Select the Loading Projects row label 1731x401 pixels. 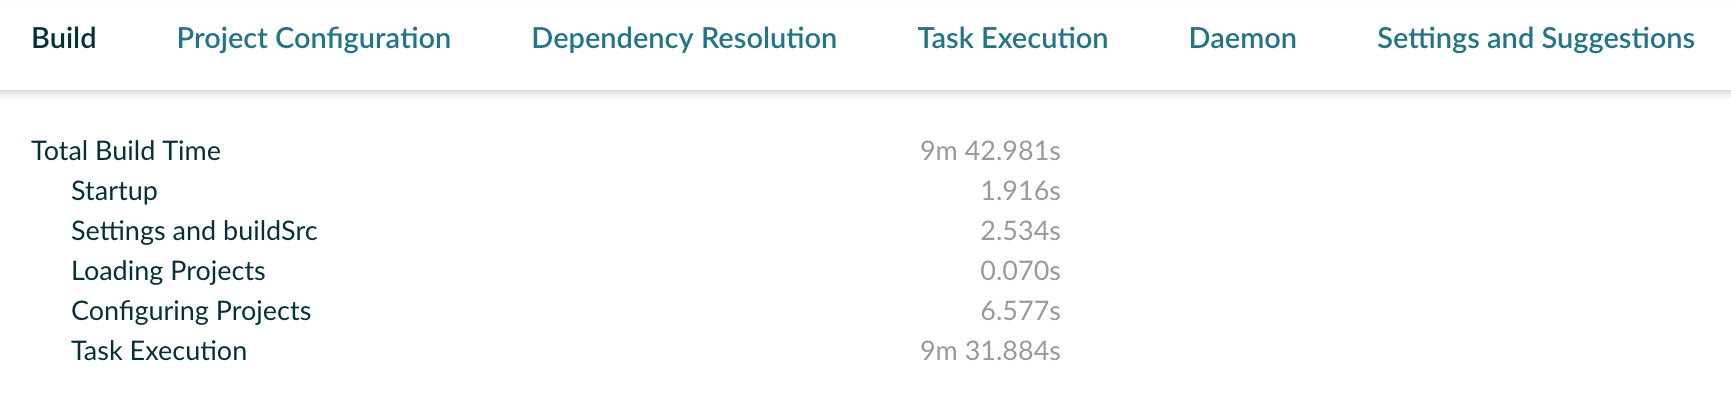point(168,271)
